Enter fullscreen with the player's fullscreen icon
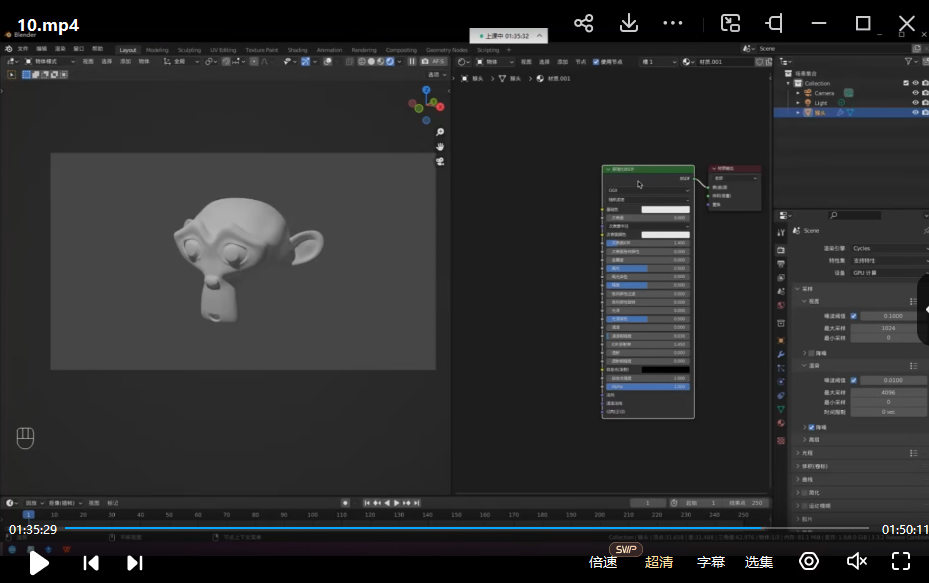The image size is (929, 583). (x=900, y=561)
